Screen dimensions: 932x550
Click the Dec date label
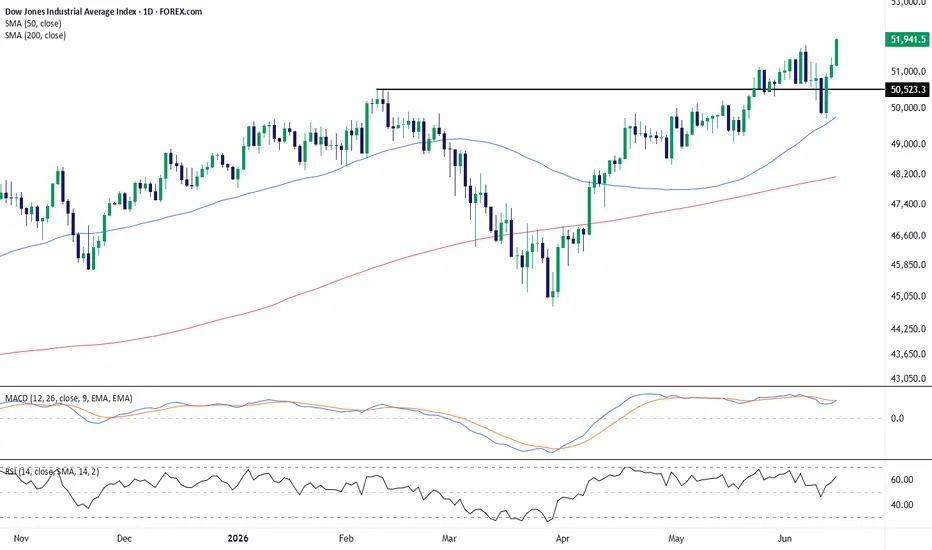pyautogui.click(x=124, y=539)
